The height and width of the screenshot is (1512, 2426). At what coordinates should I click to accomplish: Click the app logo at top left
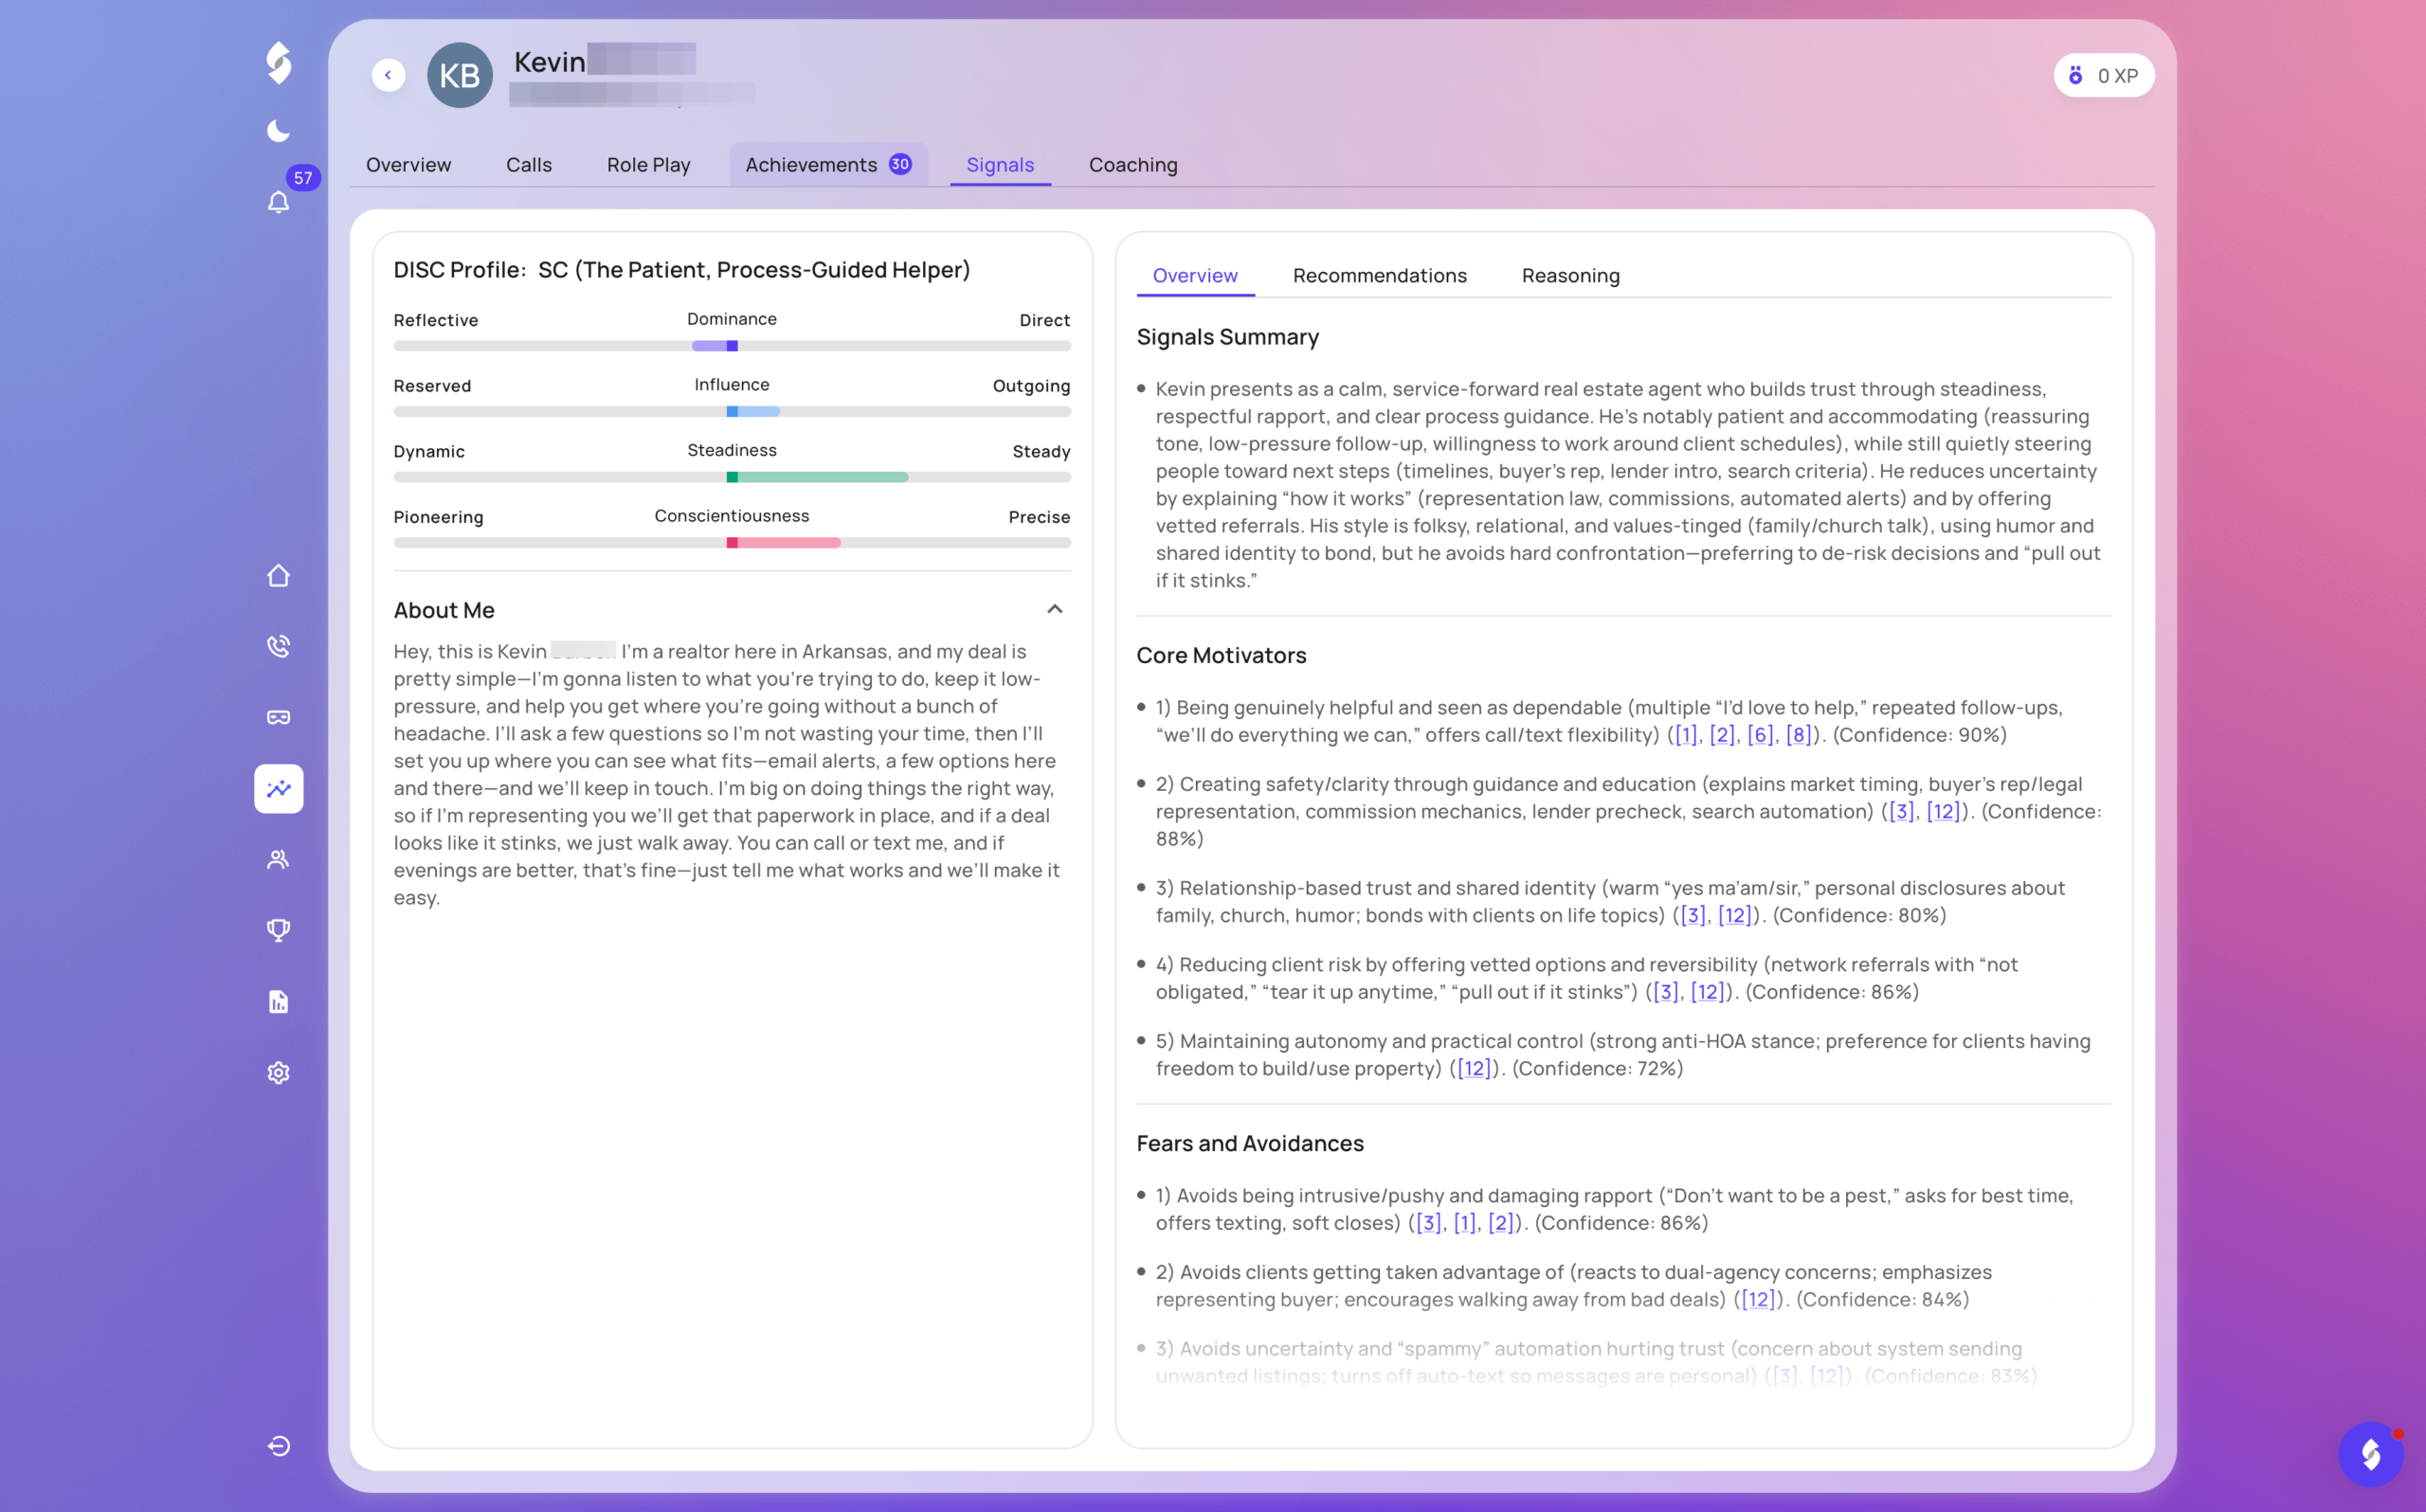click(278, 63)
